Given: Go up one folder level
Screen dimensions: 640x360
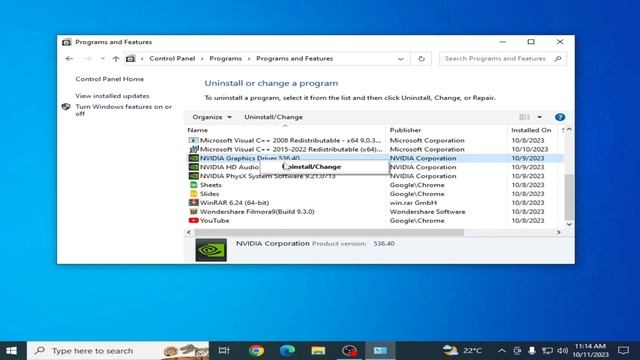Looking at the screenshot, I should click(116, 59).
